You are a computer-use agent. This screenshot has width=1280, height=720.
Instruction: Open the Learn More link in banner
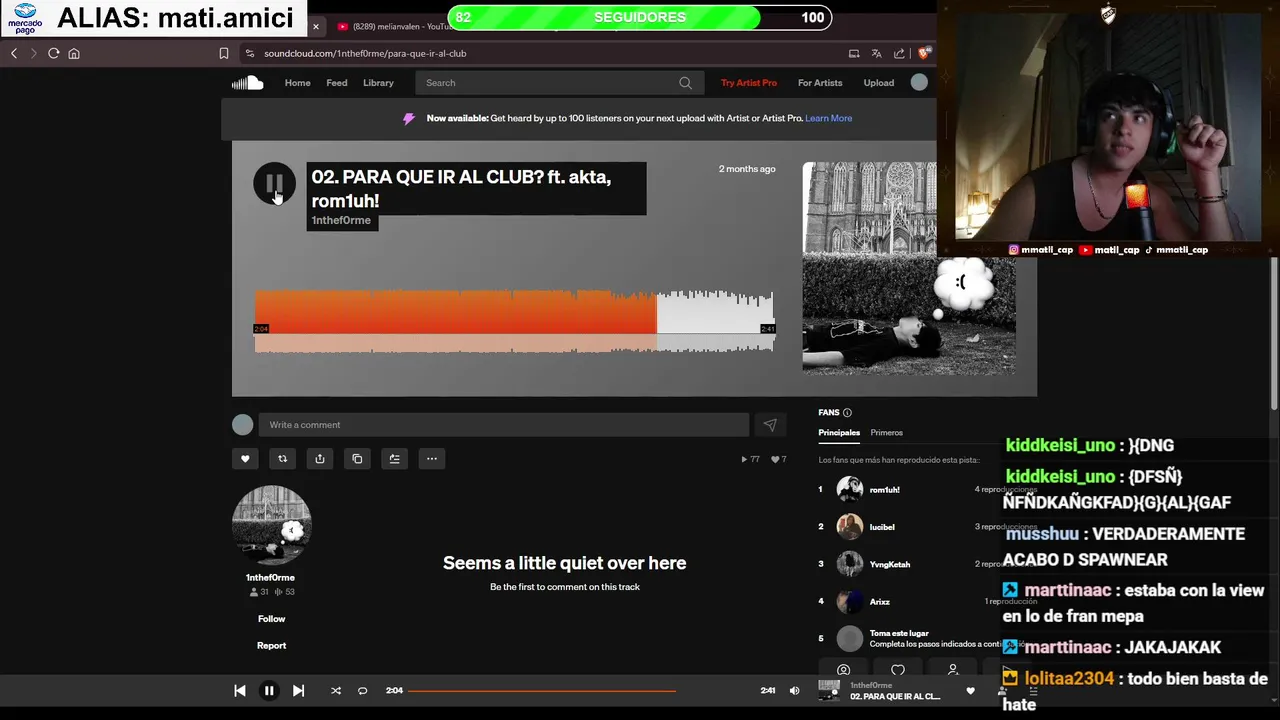[x=829, y=118]
